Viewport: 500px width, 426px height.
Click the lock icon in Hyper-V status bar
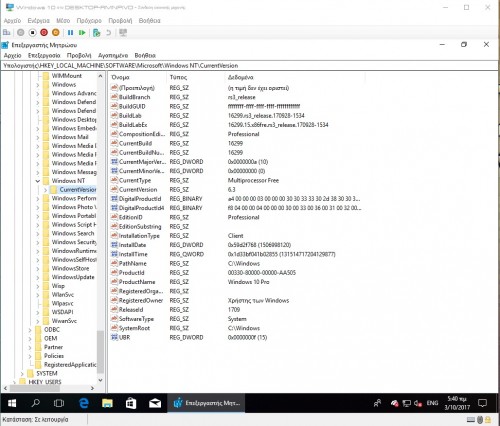tap(488, 420)
